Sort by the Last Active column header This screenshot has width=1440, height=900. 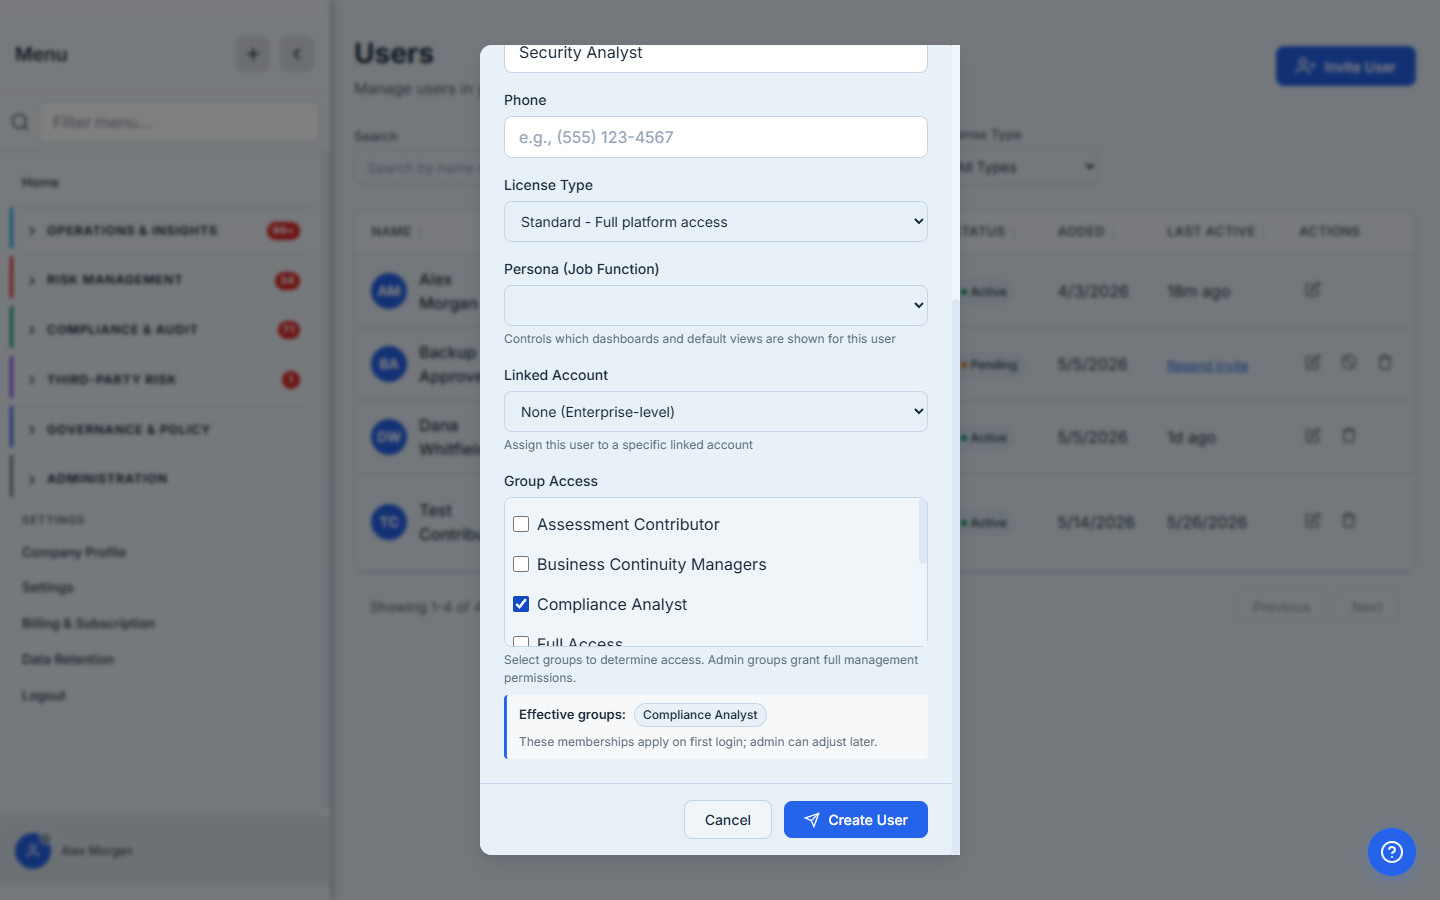coord(1211,231)
